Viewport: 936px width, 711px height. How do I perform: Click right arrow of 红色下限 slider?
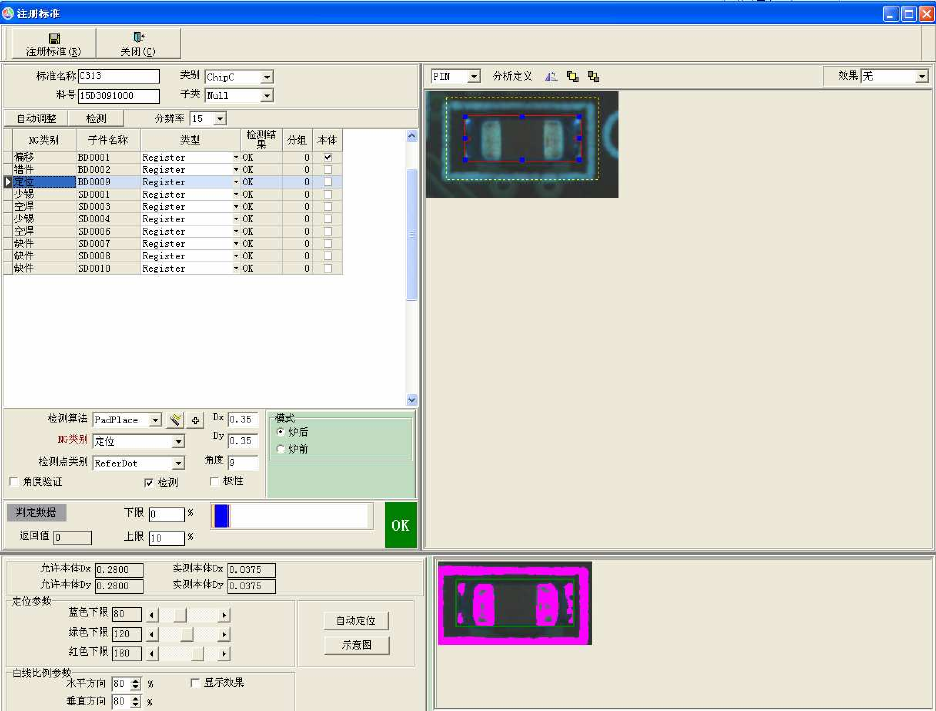pos(224,654)
